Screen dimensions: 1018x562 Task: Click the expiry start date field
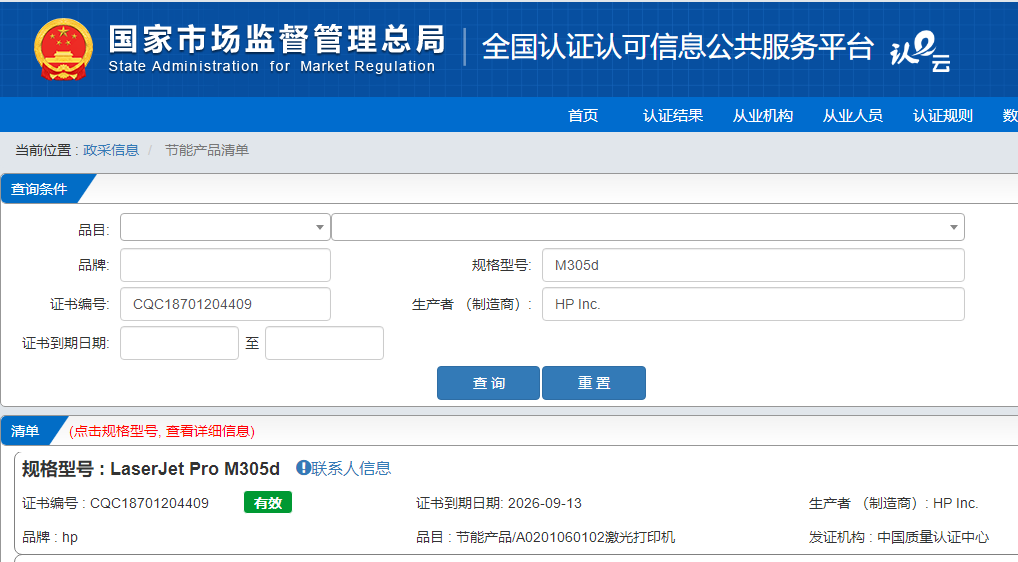click(179, 343)
